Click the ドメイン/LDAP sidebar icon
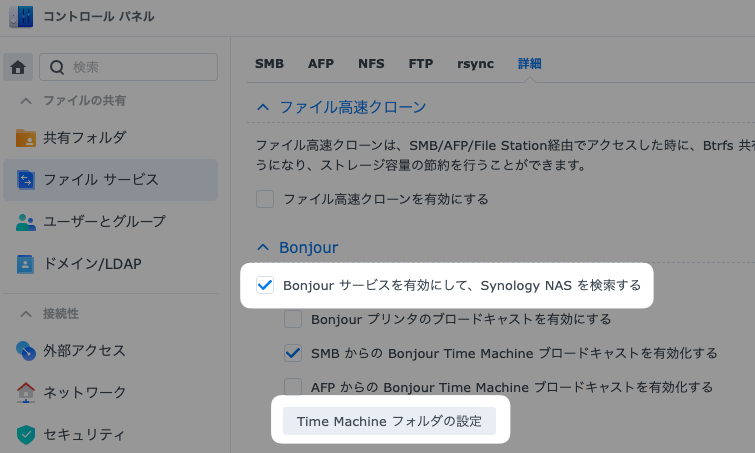The width and height of the screenshot is (755, 453). [26, 264]
